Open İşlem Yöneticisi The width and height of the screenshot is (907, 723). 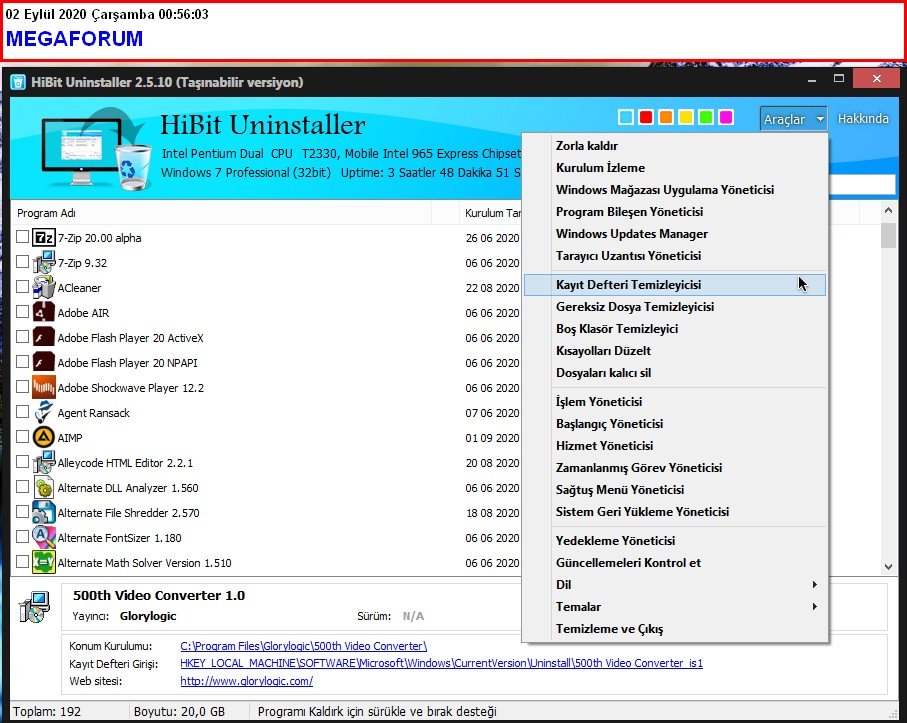(x=675, y=401)
